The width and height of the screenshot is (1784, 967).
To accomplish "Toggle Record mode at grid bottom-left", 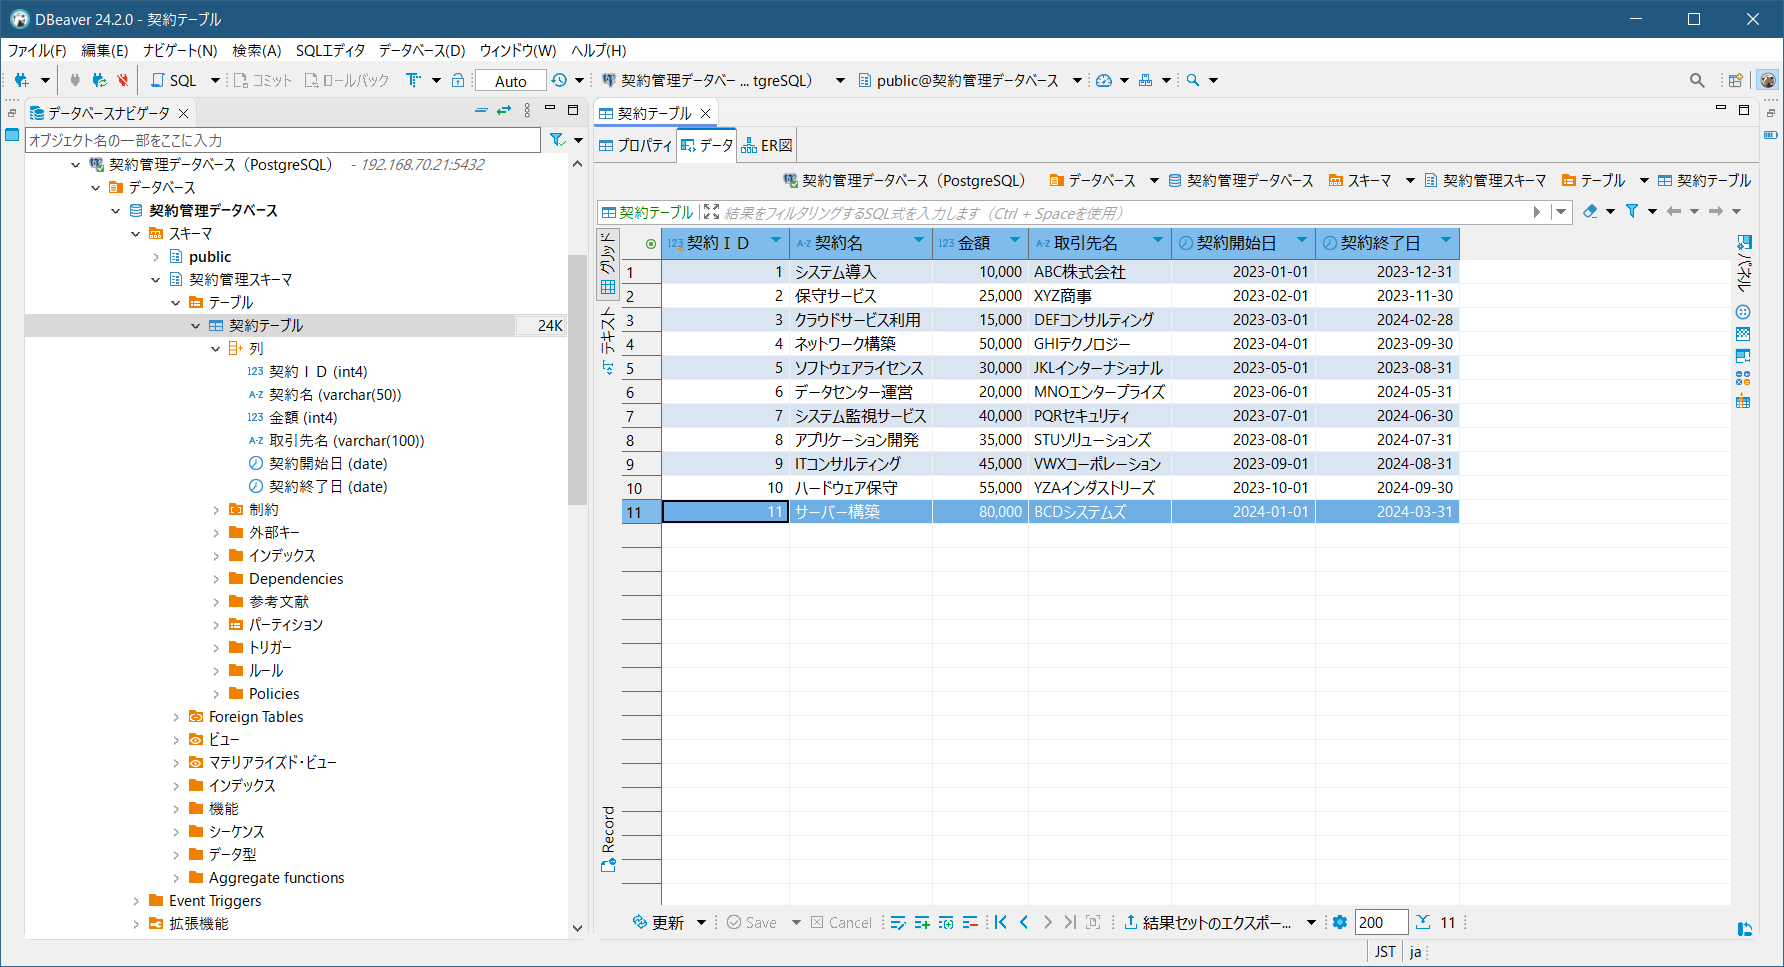I will 608,839.
